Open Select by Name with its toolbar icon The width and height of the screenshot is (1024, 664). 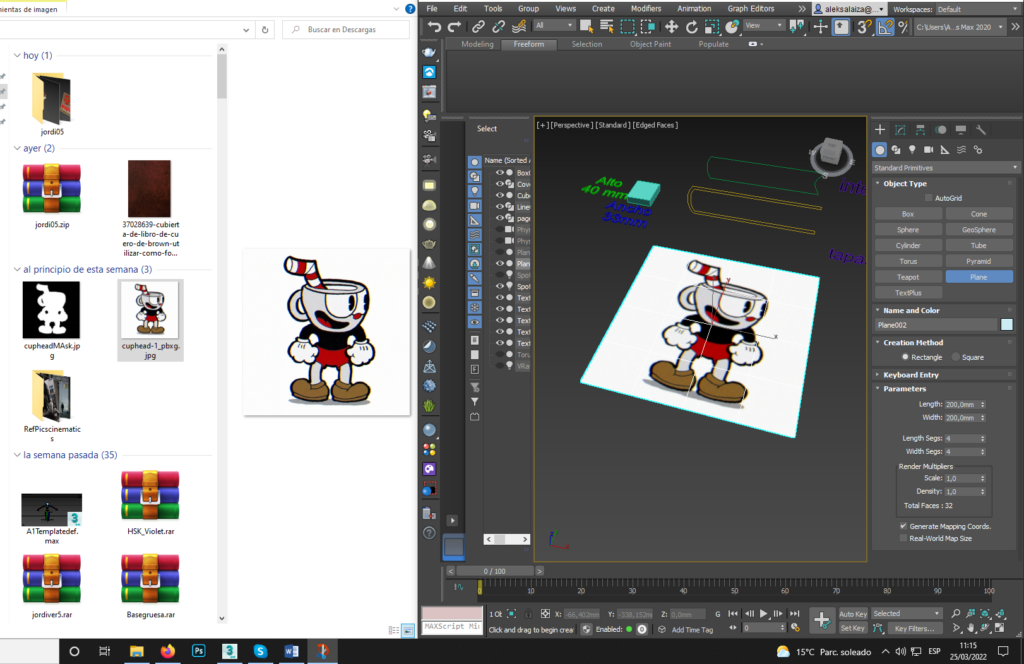[607, 27]
